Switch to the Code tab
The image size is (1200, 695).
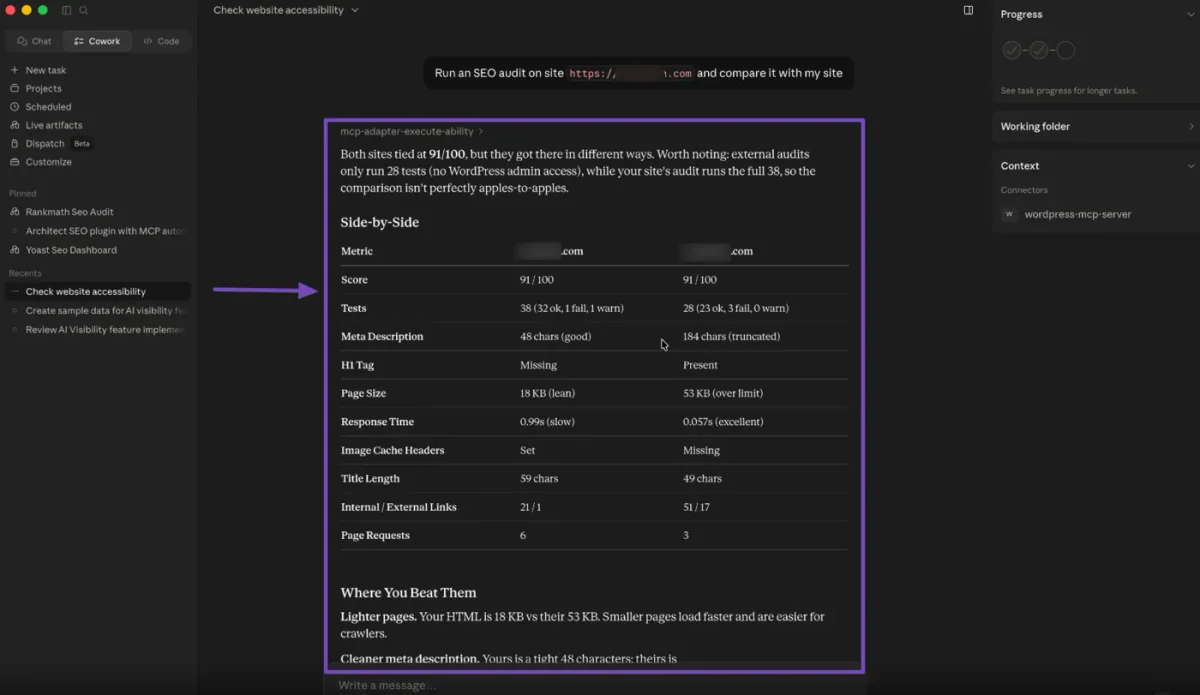tap(161, 41)
